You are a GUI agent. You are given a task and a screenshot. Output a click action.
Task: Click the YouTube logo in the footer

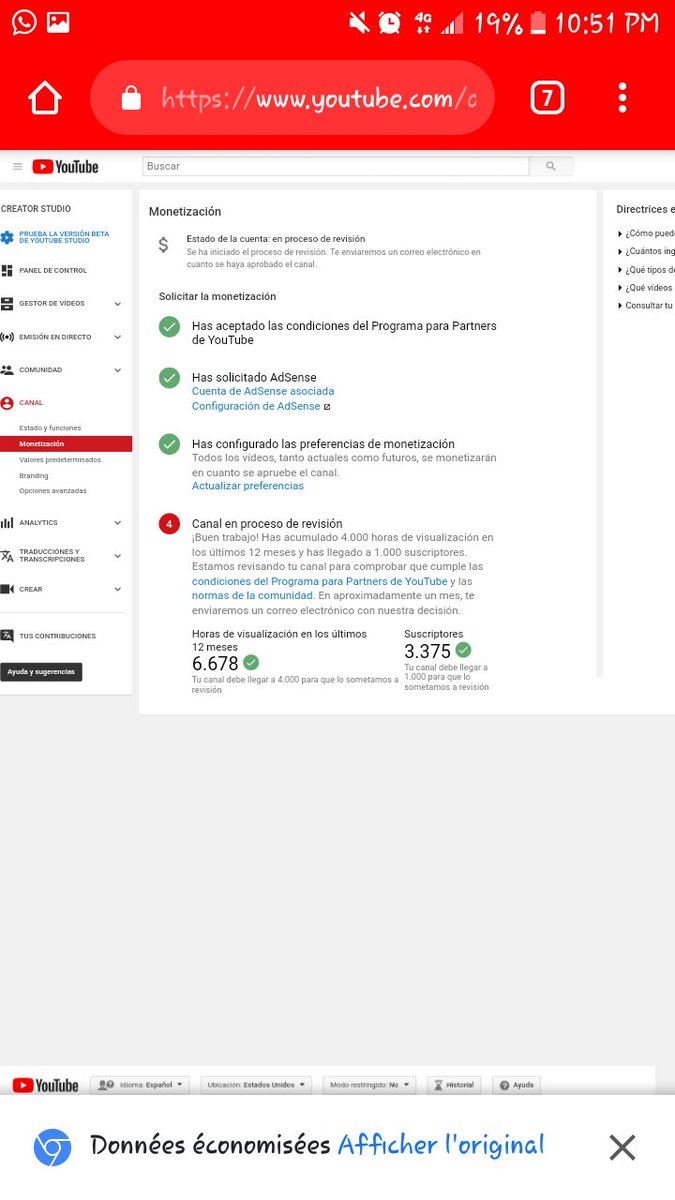pos(45,1085)
